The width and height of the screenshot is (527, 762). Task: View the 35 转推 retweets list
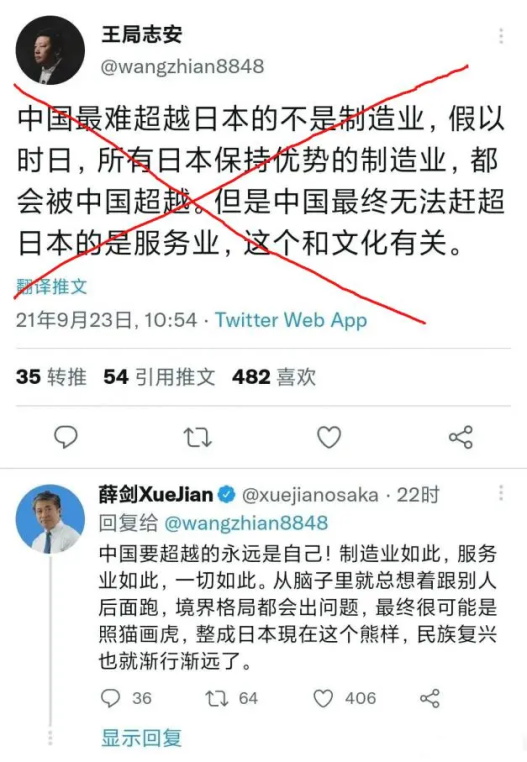click(x=51, y=377)
